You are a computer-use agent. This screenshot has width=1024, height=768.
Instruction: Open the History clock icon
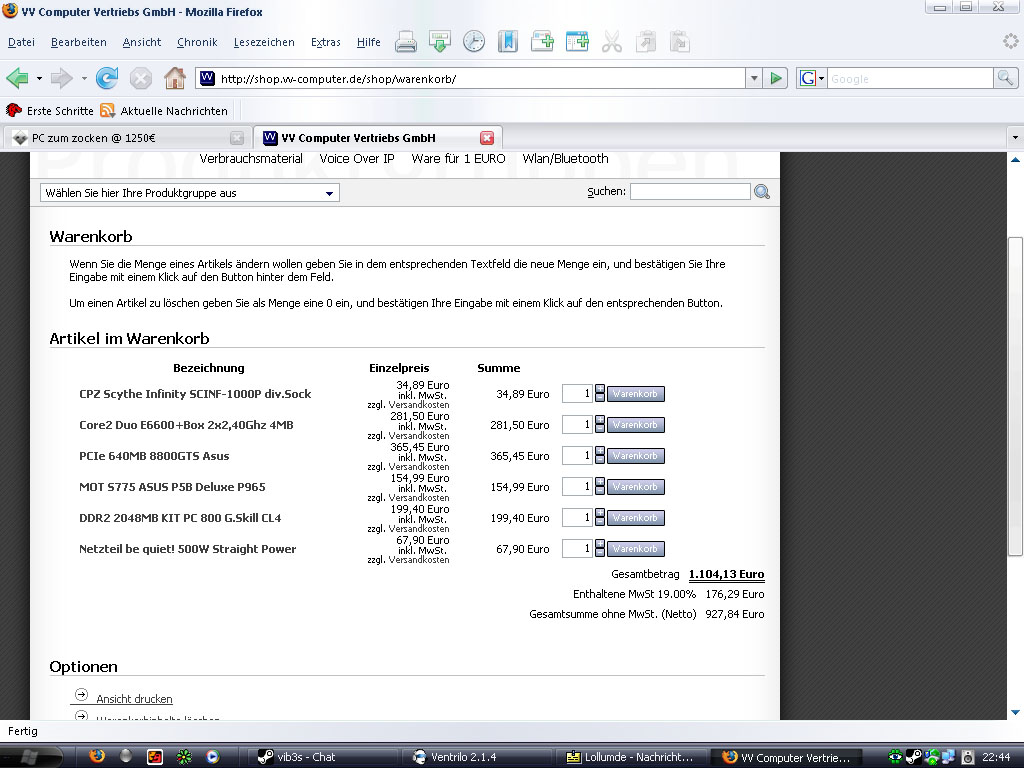pyautogui.click(x=473, y=42)
